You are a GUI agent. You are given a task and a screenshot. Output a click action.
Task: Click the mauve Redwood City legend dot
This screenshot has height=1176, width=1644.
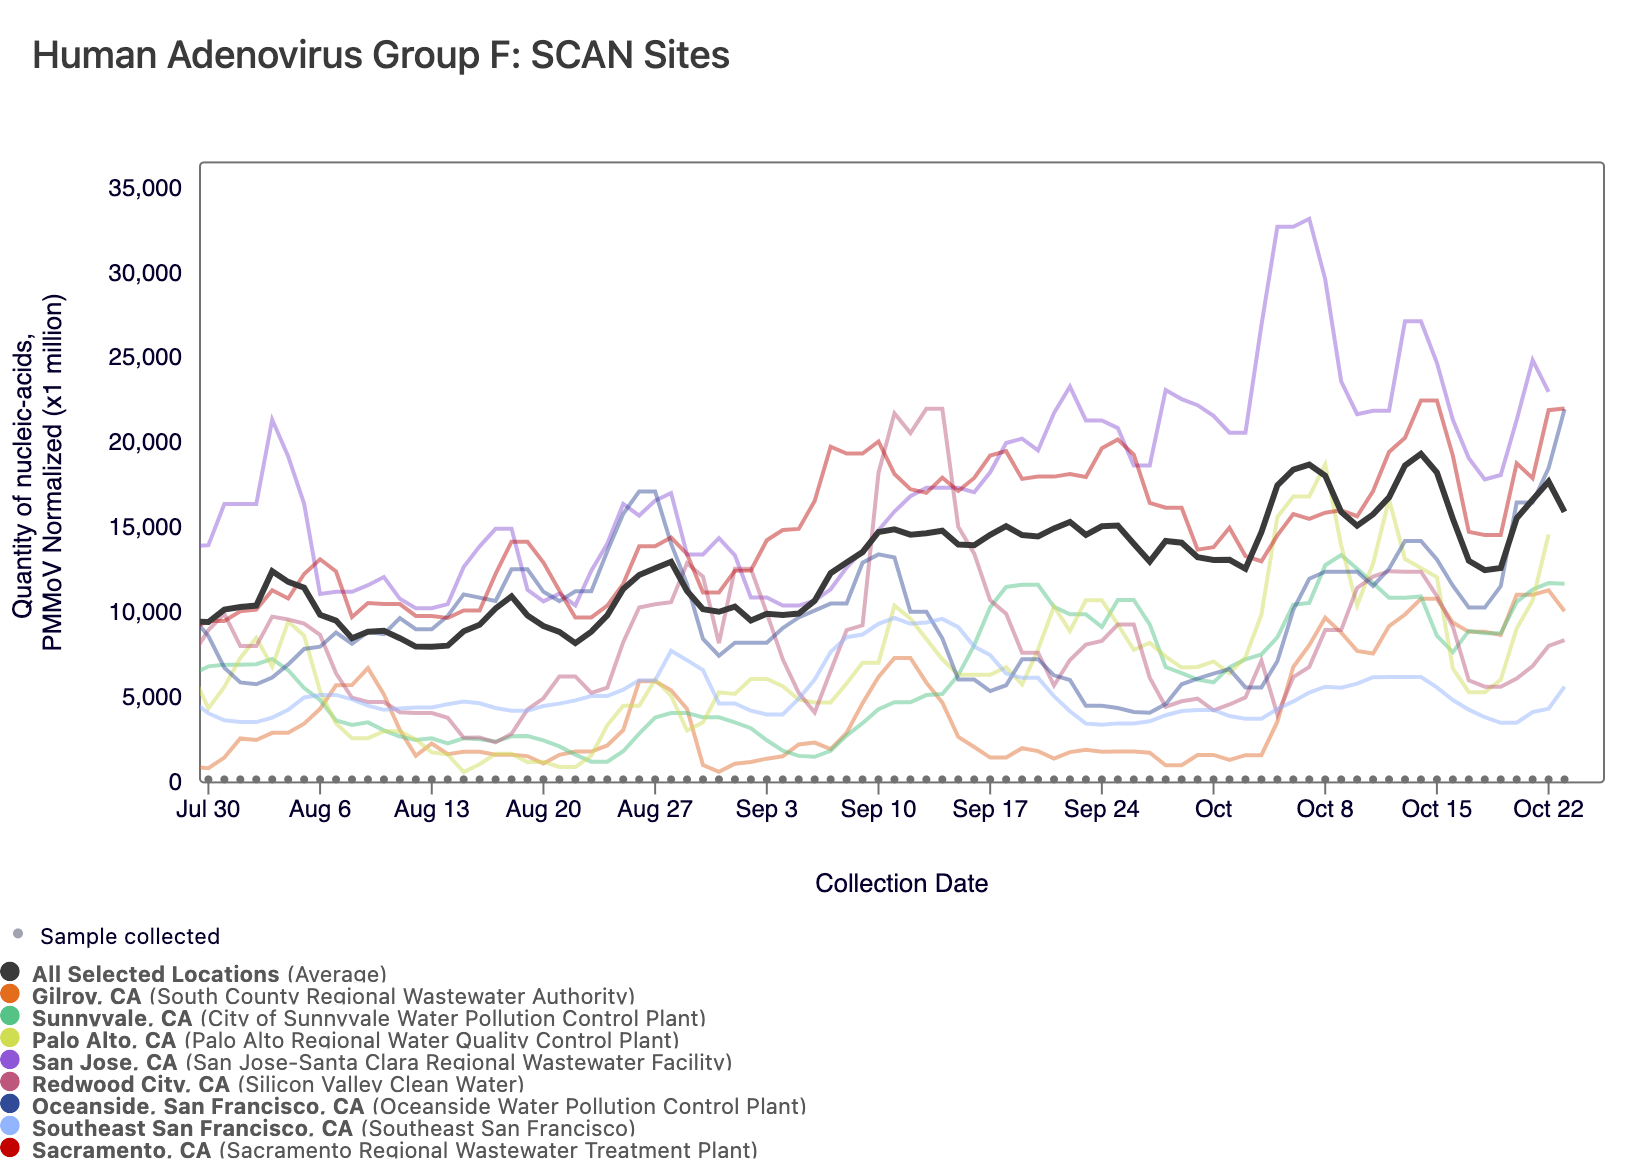(x=11, y=1083)
